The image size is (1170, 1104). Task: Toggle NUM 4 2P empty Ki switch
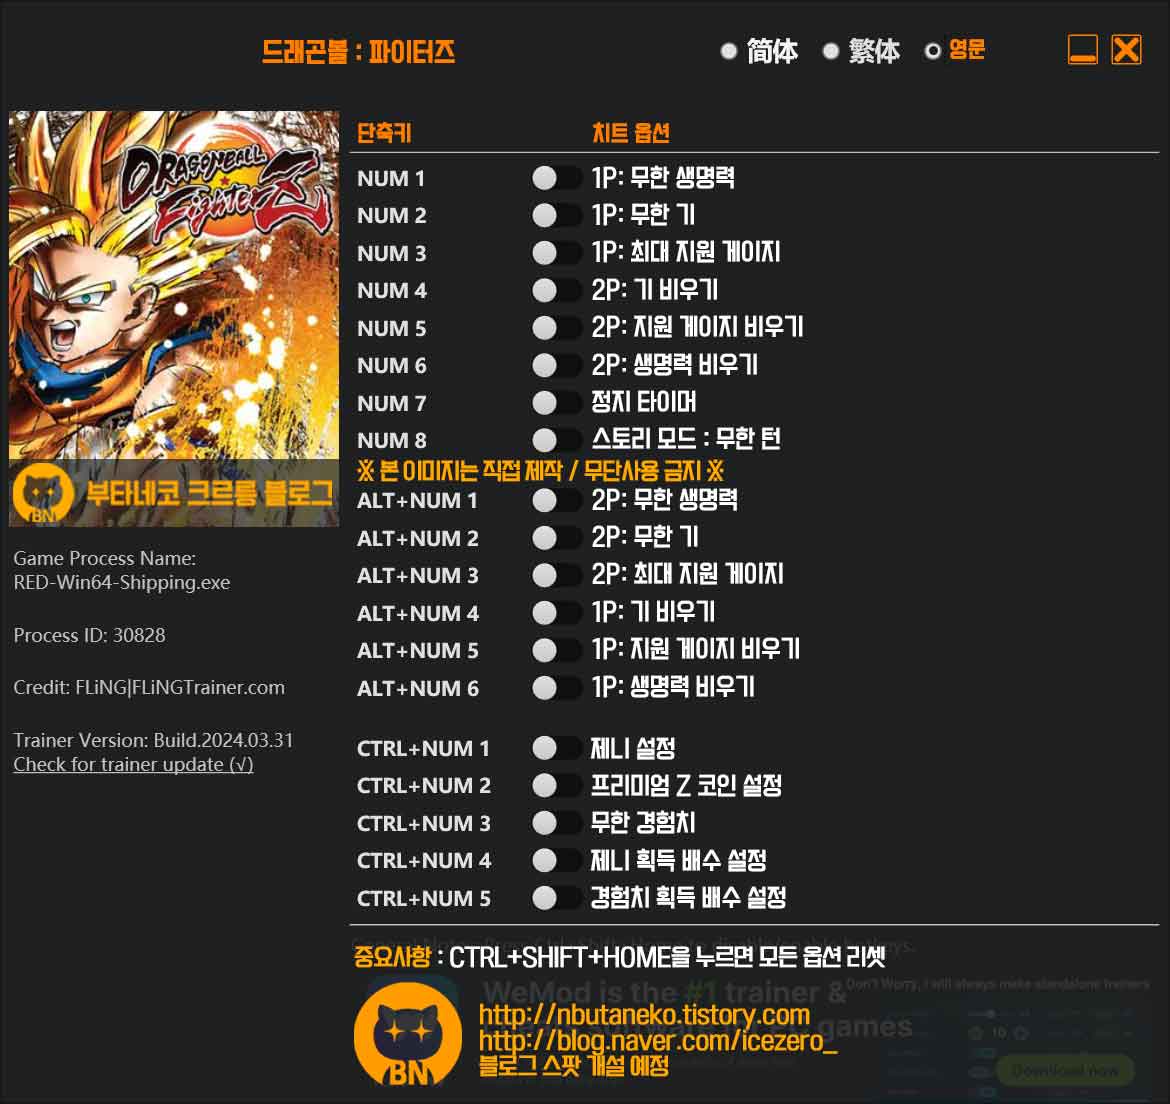[556, 290]
